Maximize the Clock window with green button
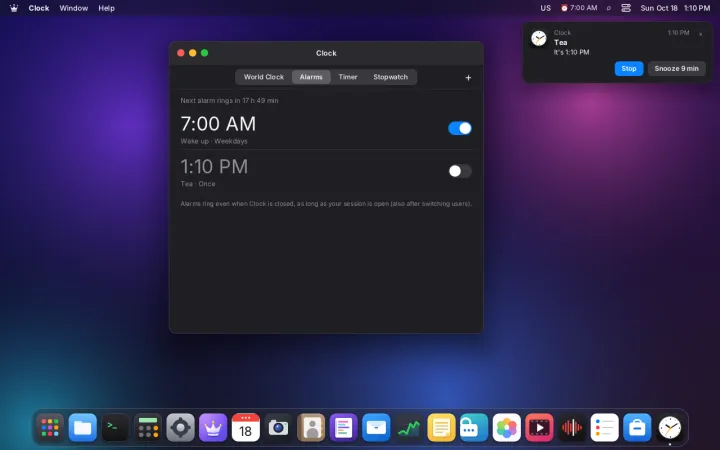The image size is (720, 450). click(205, 53)
